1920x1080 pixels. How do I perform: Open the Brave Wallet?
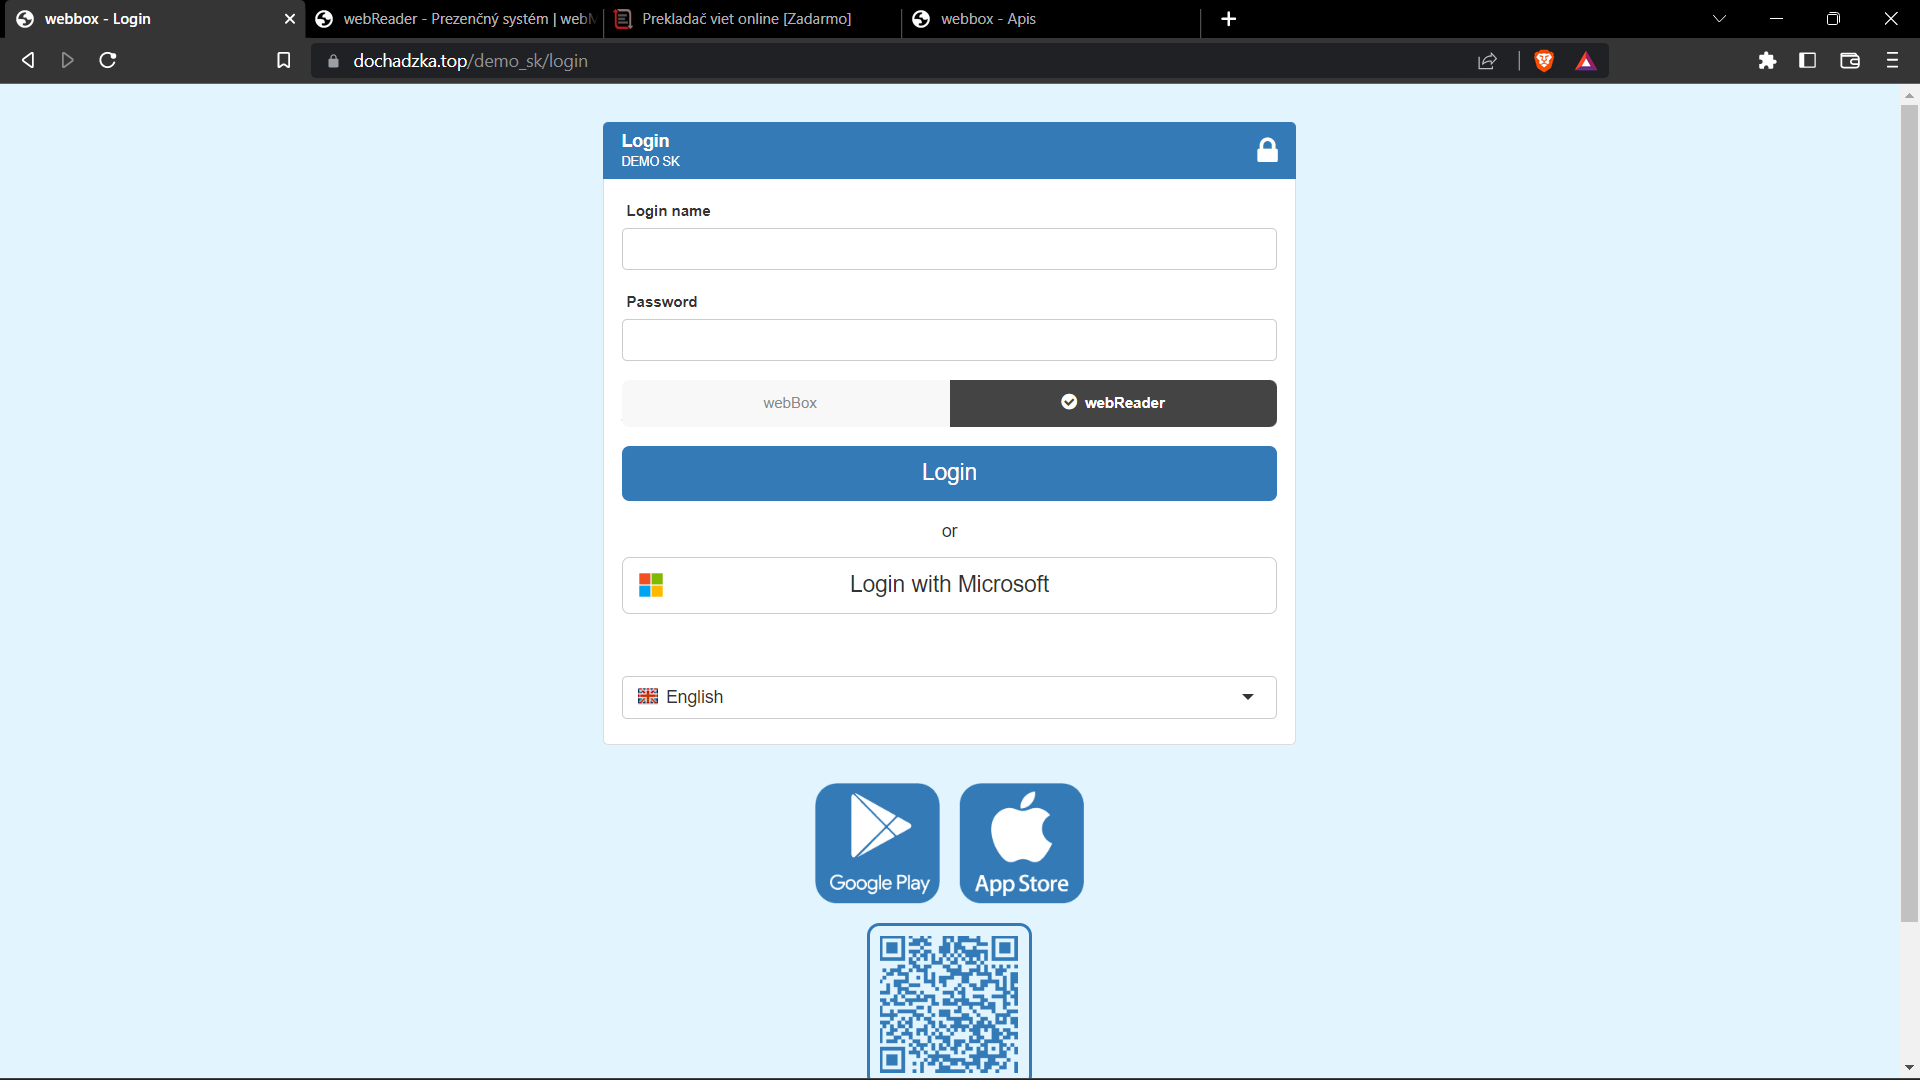click(1849, 61)
